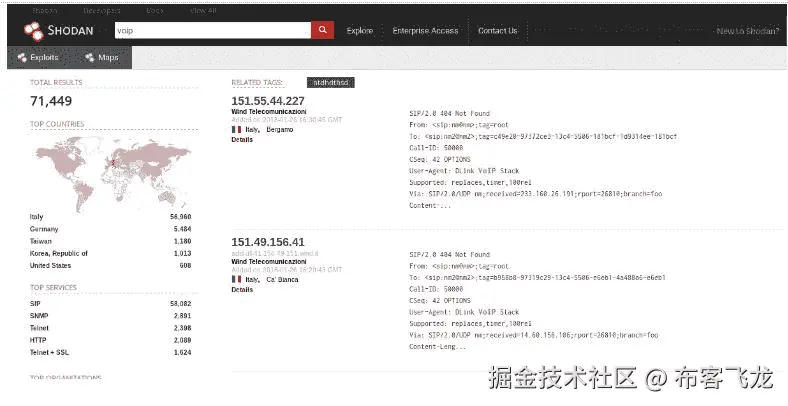Screen dimensions: 788x406
Task: Open the Exploits tab
Action: pyautogui.click(x=38, y=58)
